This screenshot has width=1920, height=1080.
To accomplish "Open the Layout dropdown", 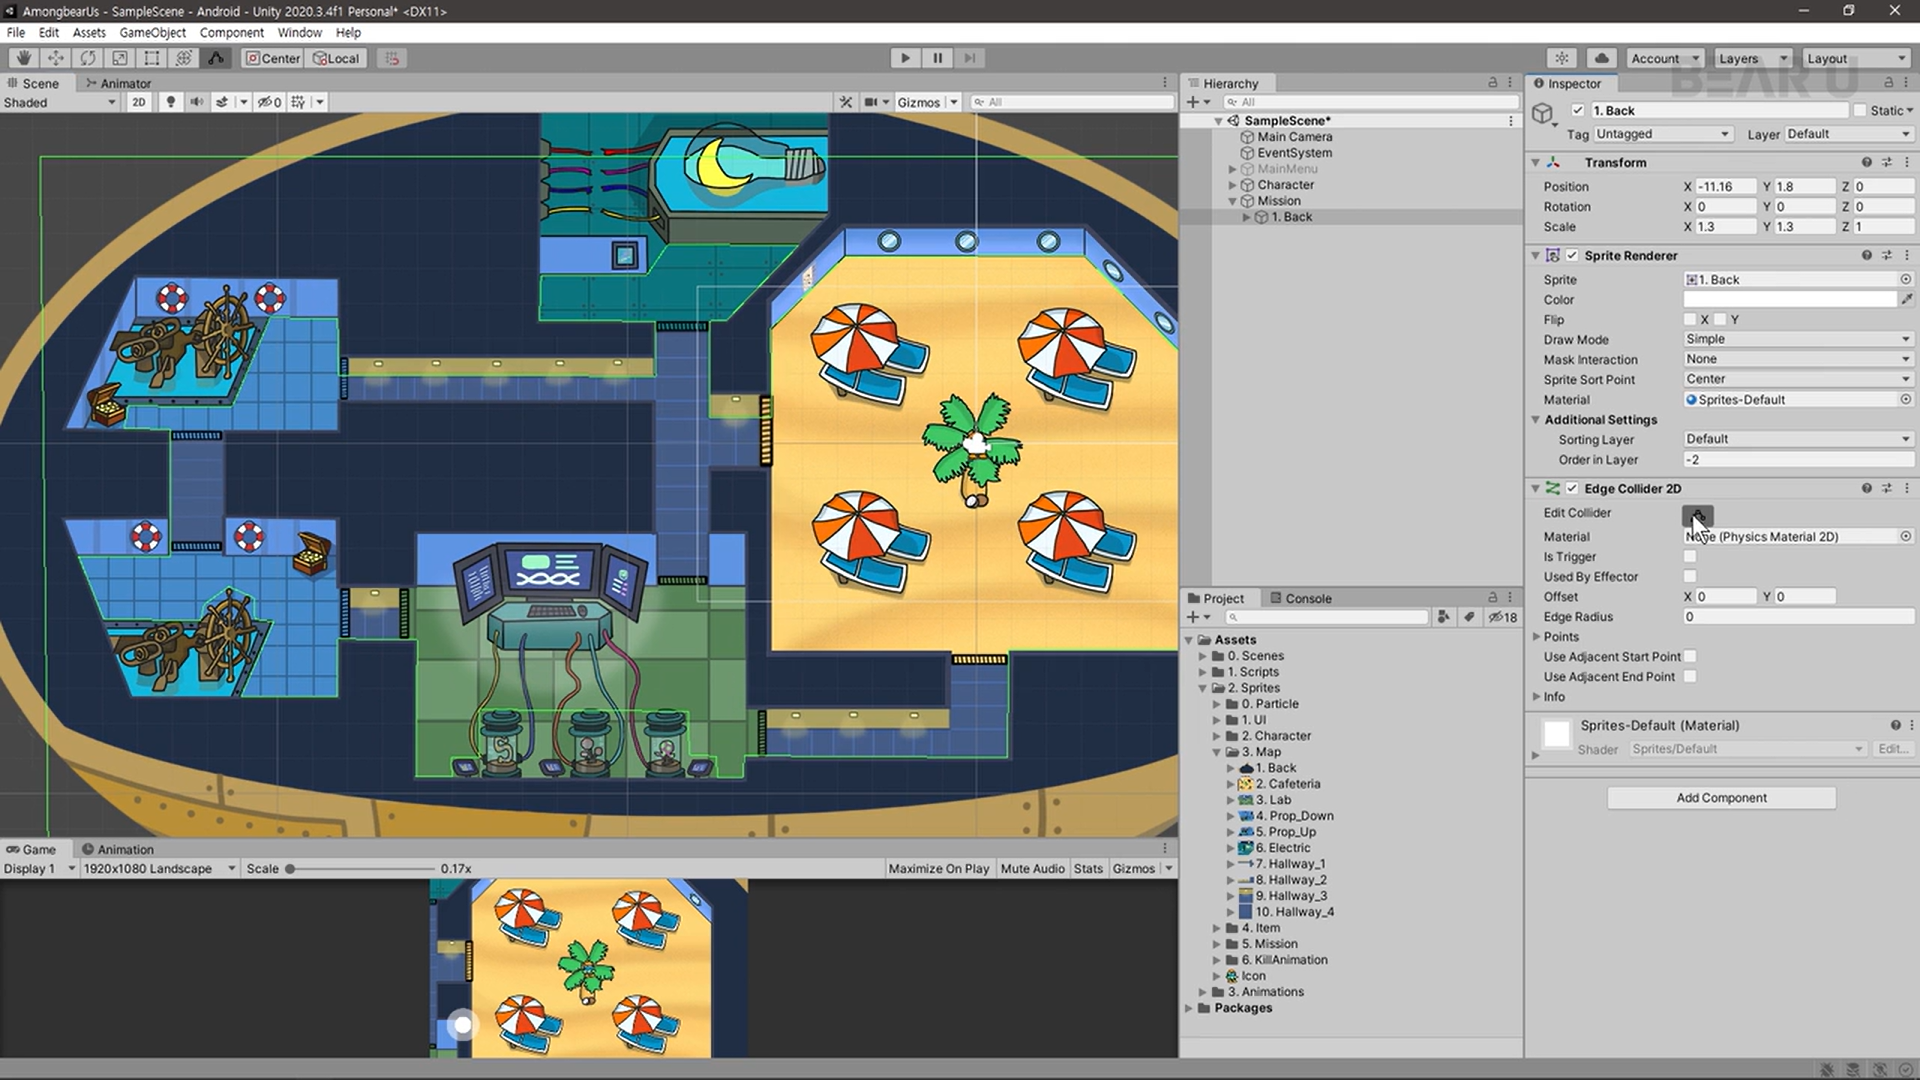I will point(1857,58).
